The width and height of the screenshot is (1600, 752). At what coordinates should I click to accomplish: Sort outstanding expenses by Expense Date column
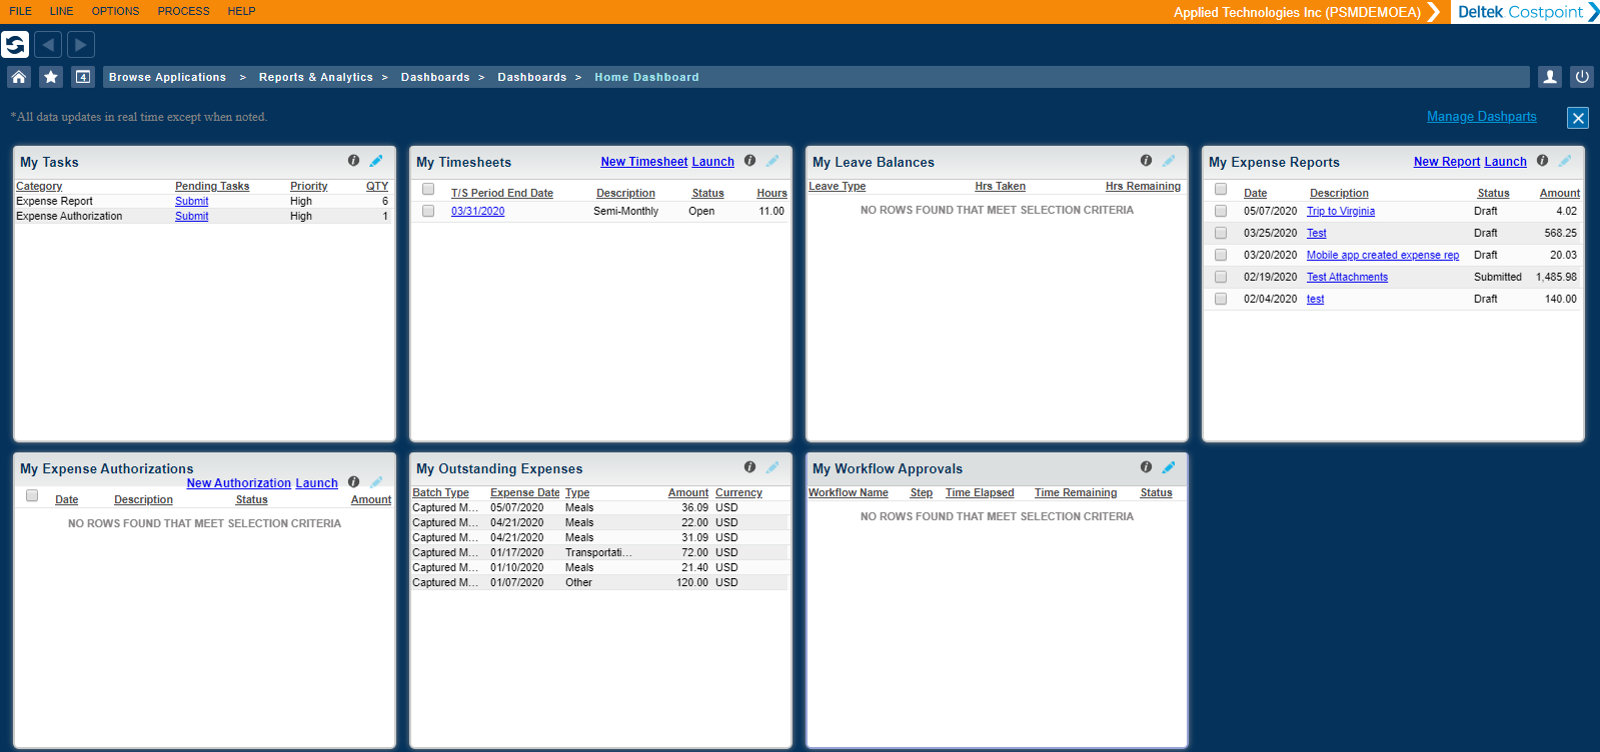[x=524, y=493]
